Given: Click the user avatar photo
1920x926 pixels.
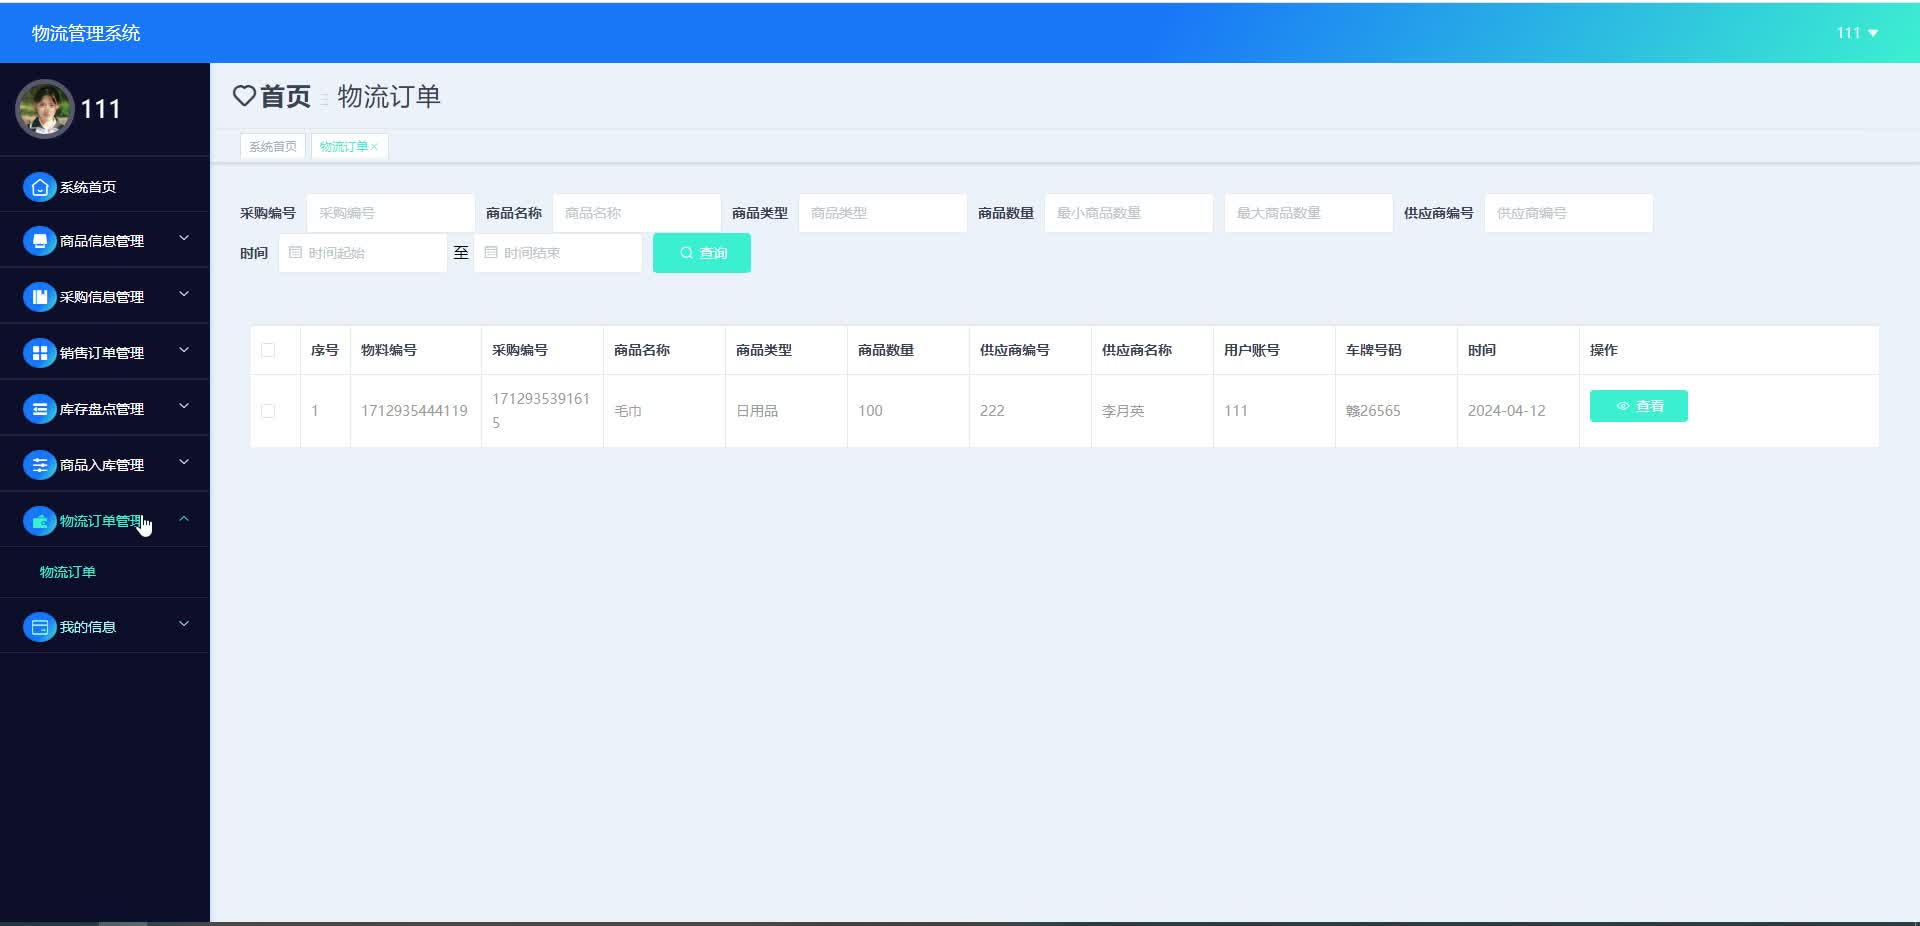Looking at the screenshot, I should point(44,109).
